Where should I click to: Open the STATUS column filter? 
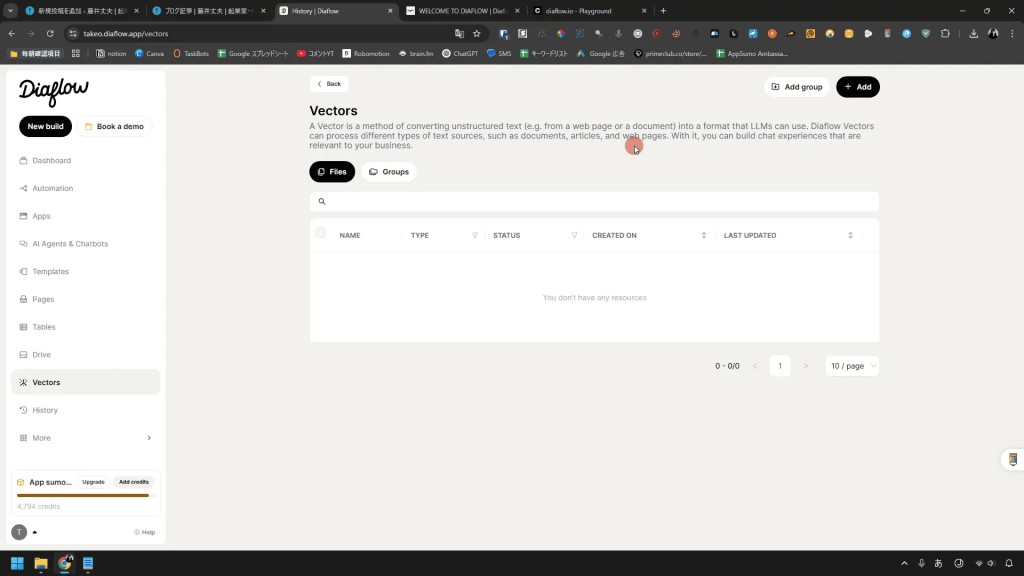(x=574, y=236)
